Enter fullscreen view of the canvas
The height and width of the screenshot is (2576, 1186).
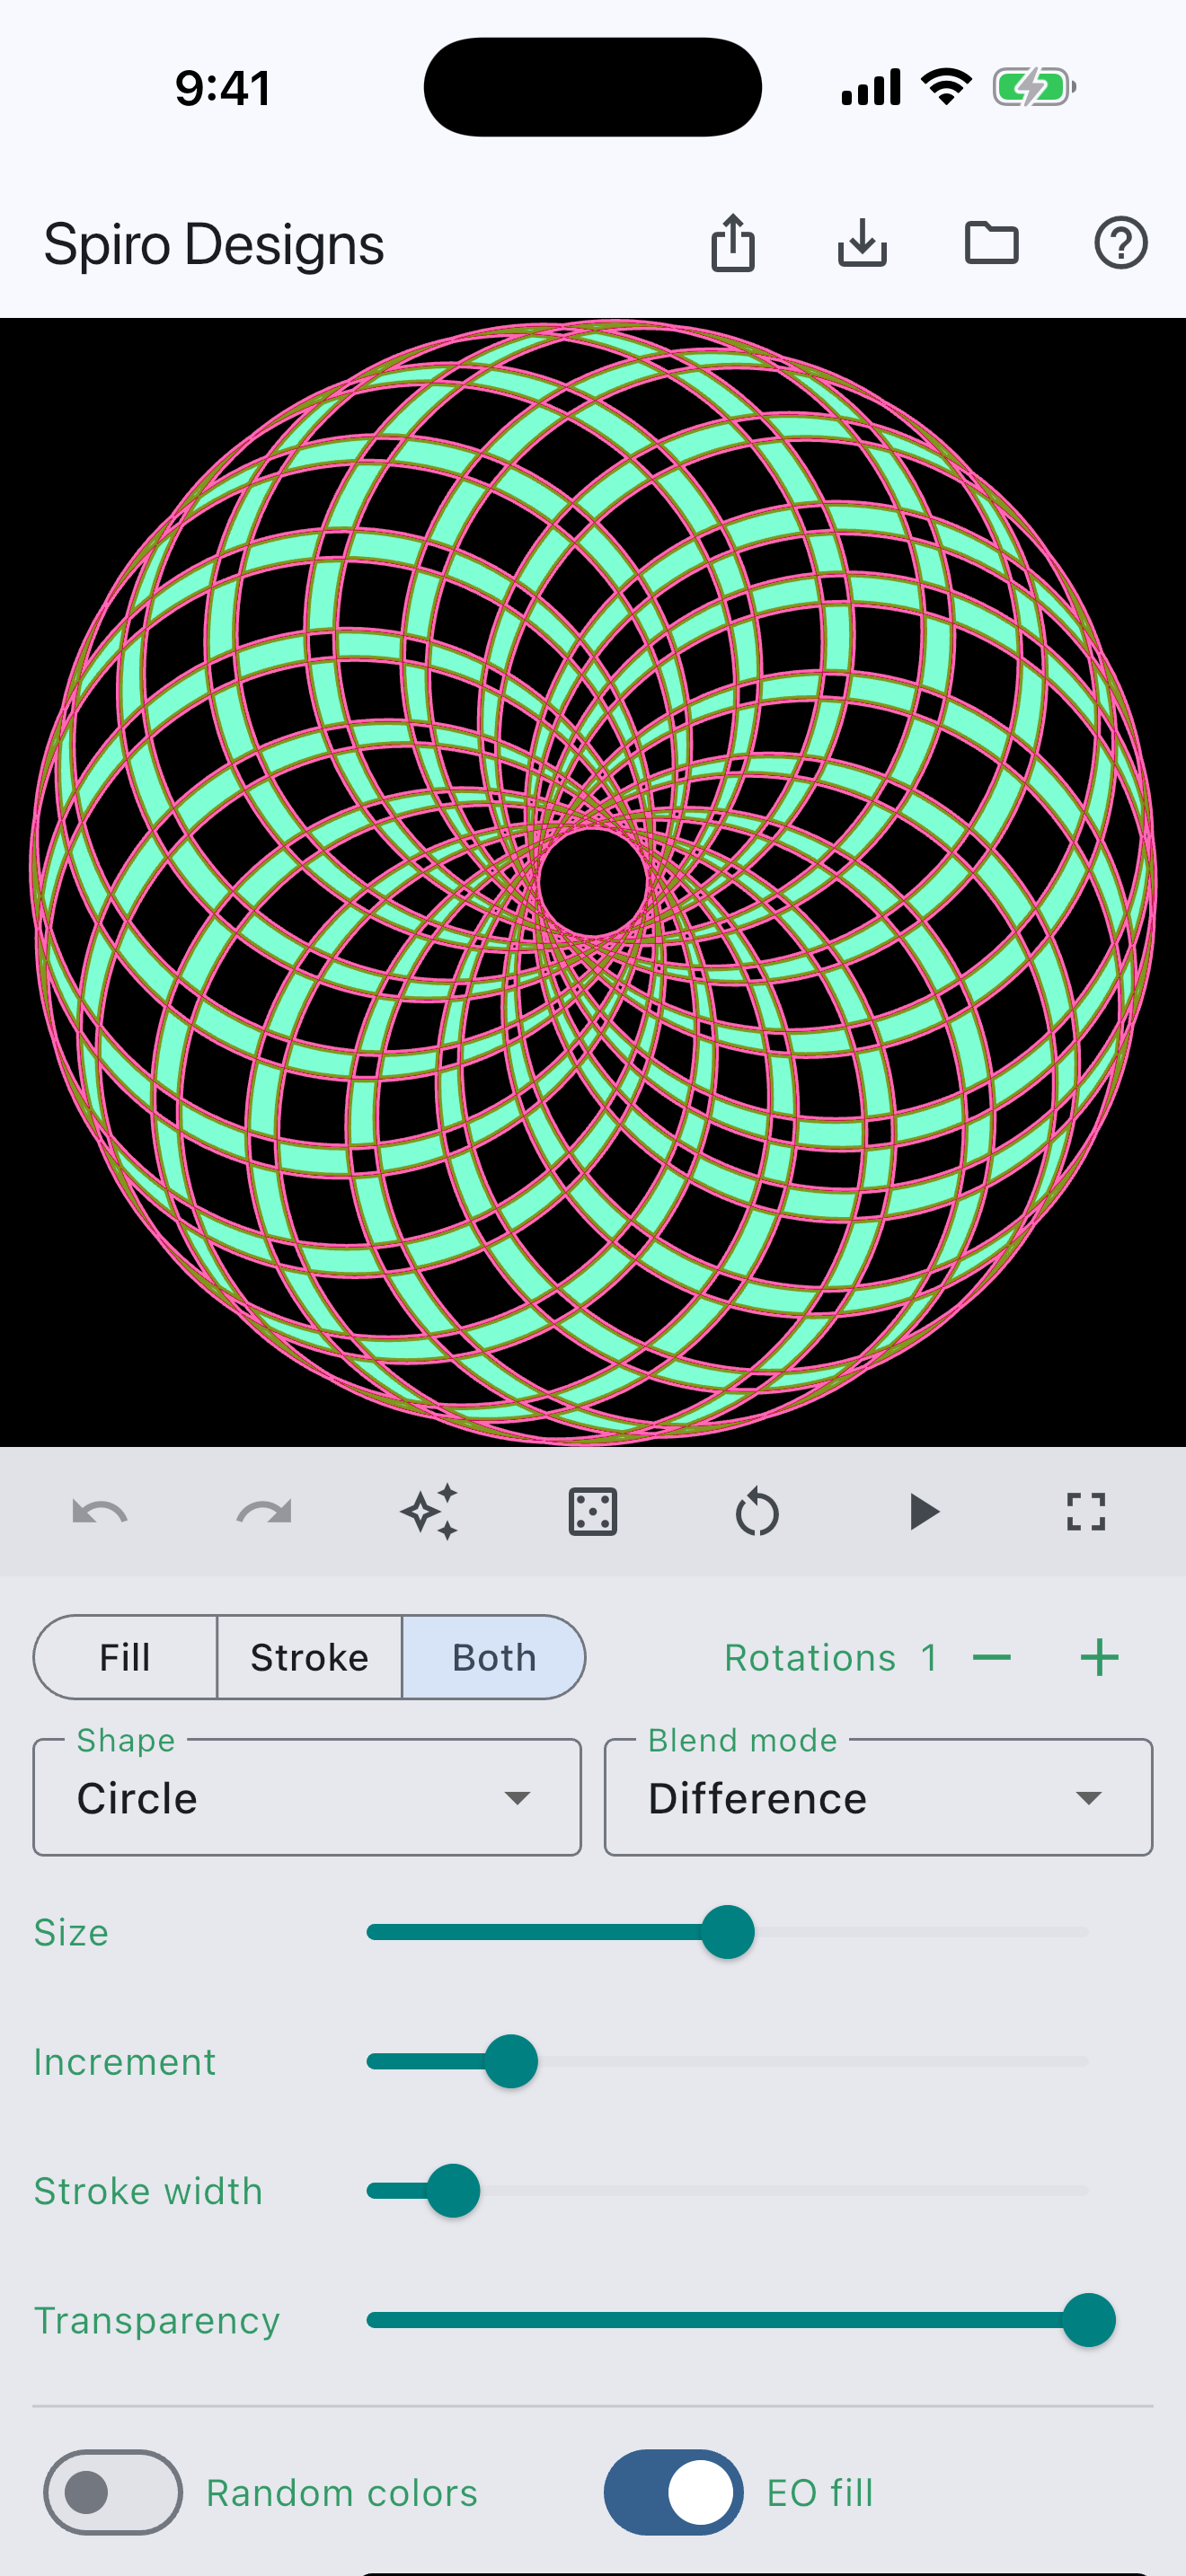click(x=1086, y=1511)
